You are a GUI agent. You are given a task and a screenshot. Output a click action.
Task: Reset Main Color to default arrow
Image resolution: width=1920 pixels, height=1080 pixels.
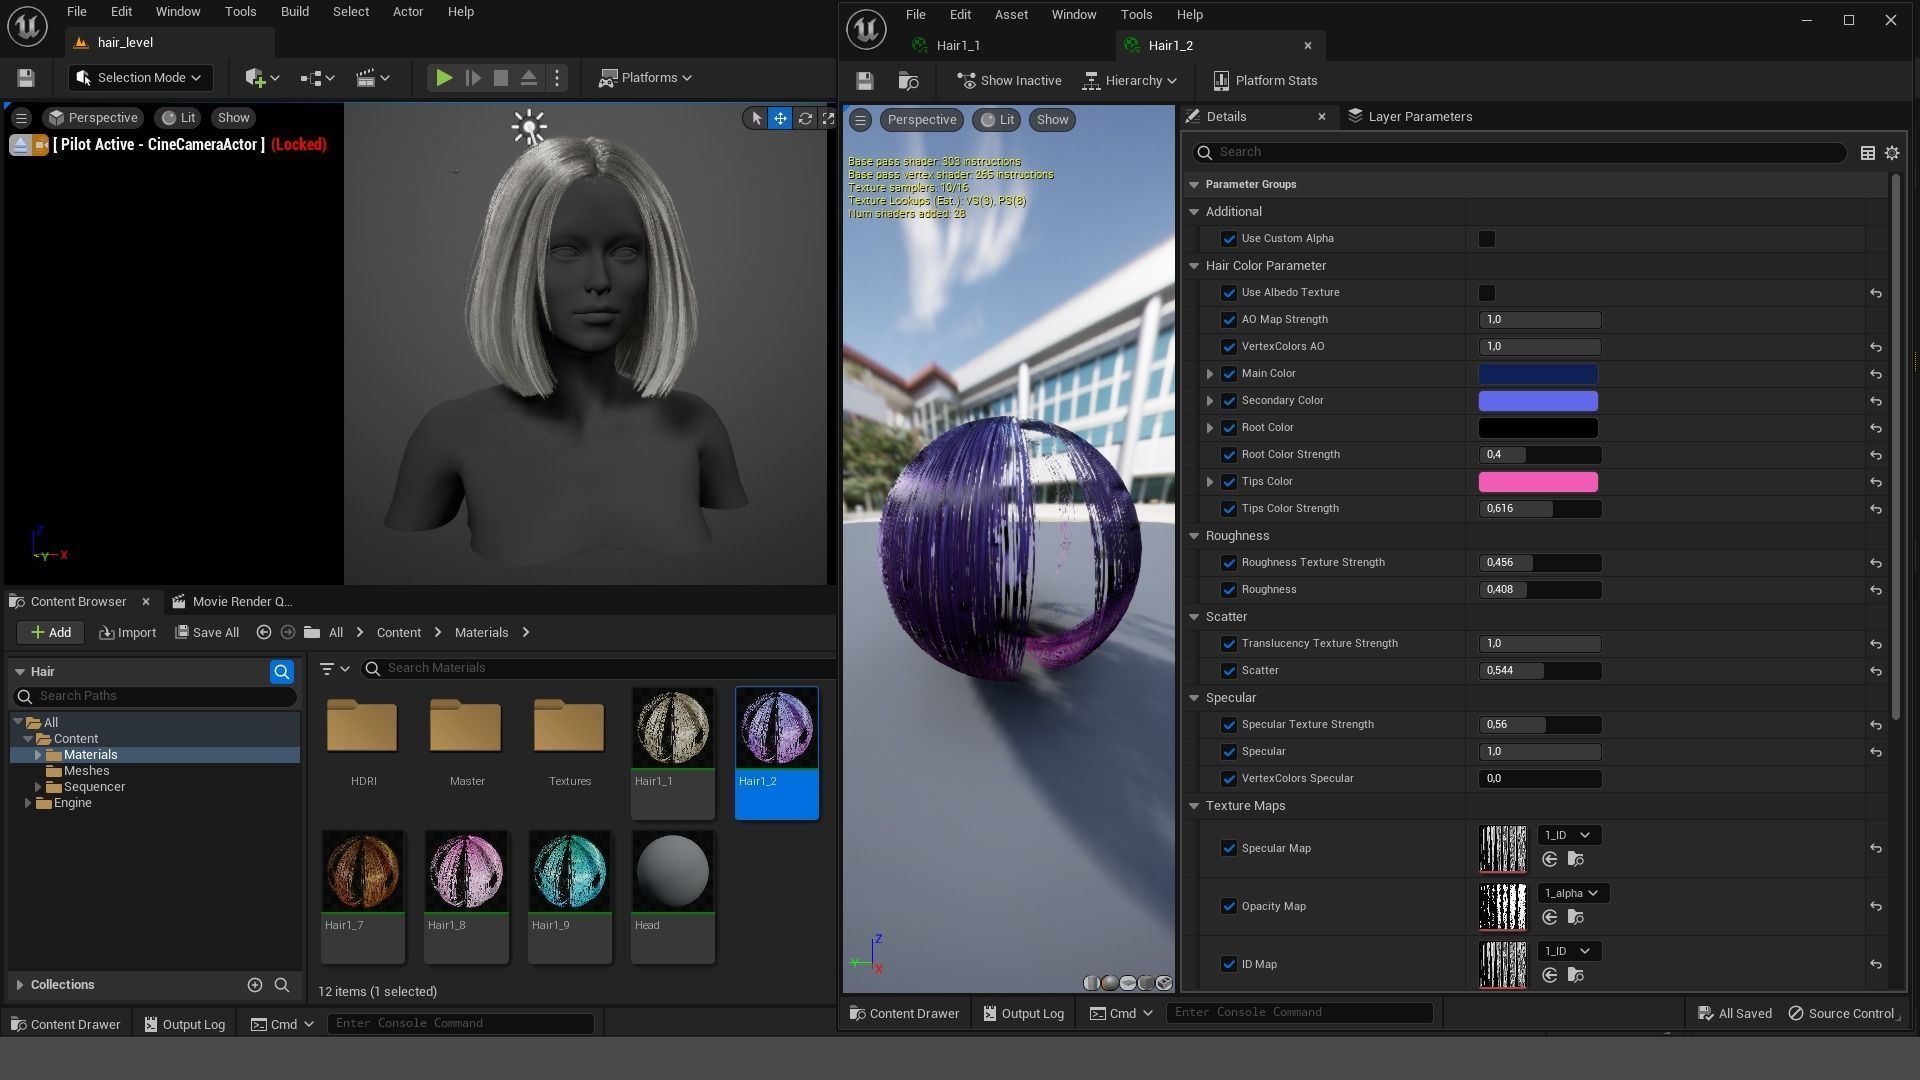[1876, 374]
